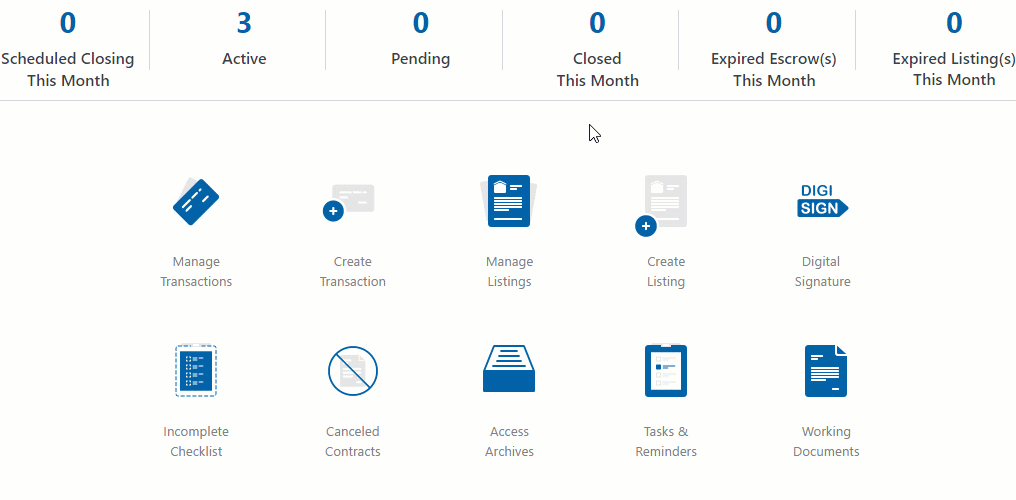Open the Tasks & Reminders clipboard icon

point(665,370)
